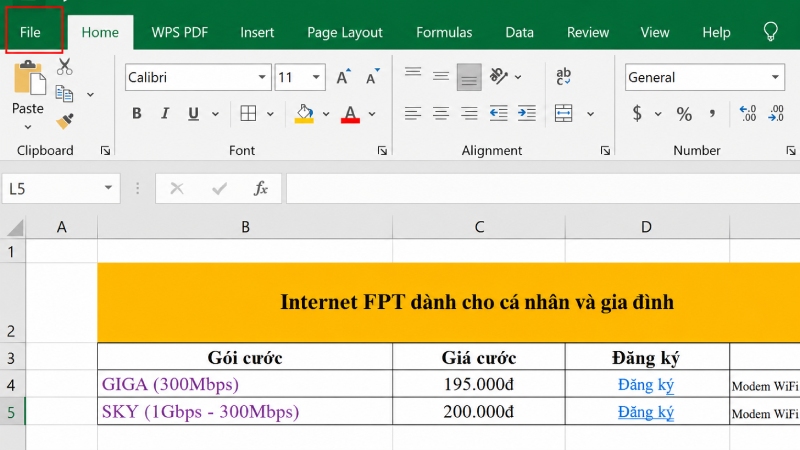Open the Formulas tab
800x450 pixels.
tap(444, 33)
